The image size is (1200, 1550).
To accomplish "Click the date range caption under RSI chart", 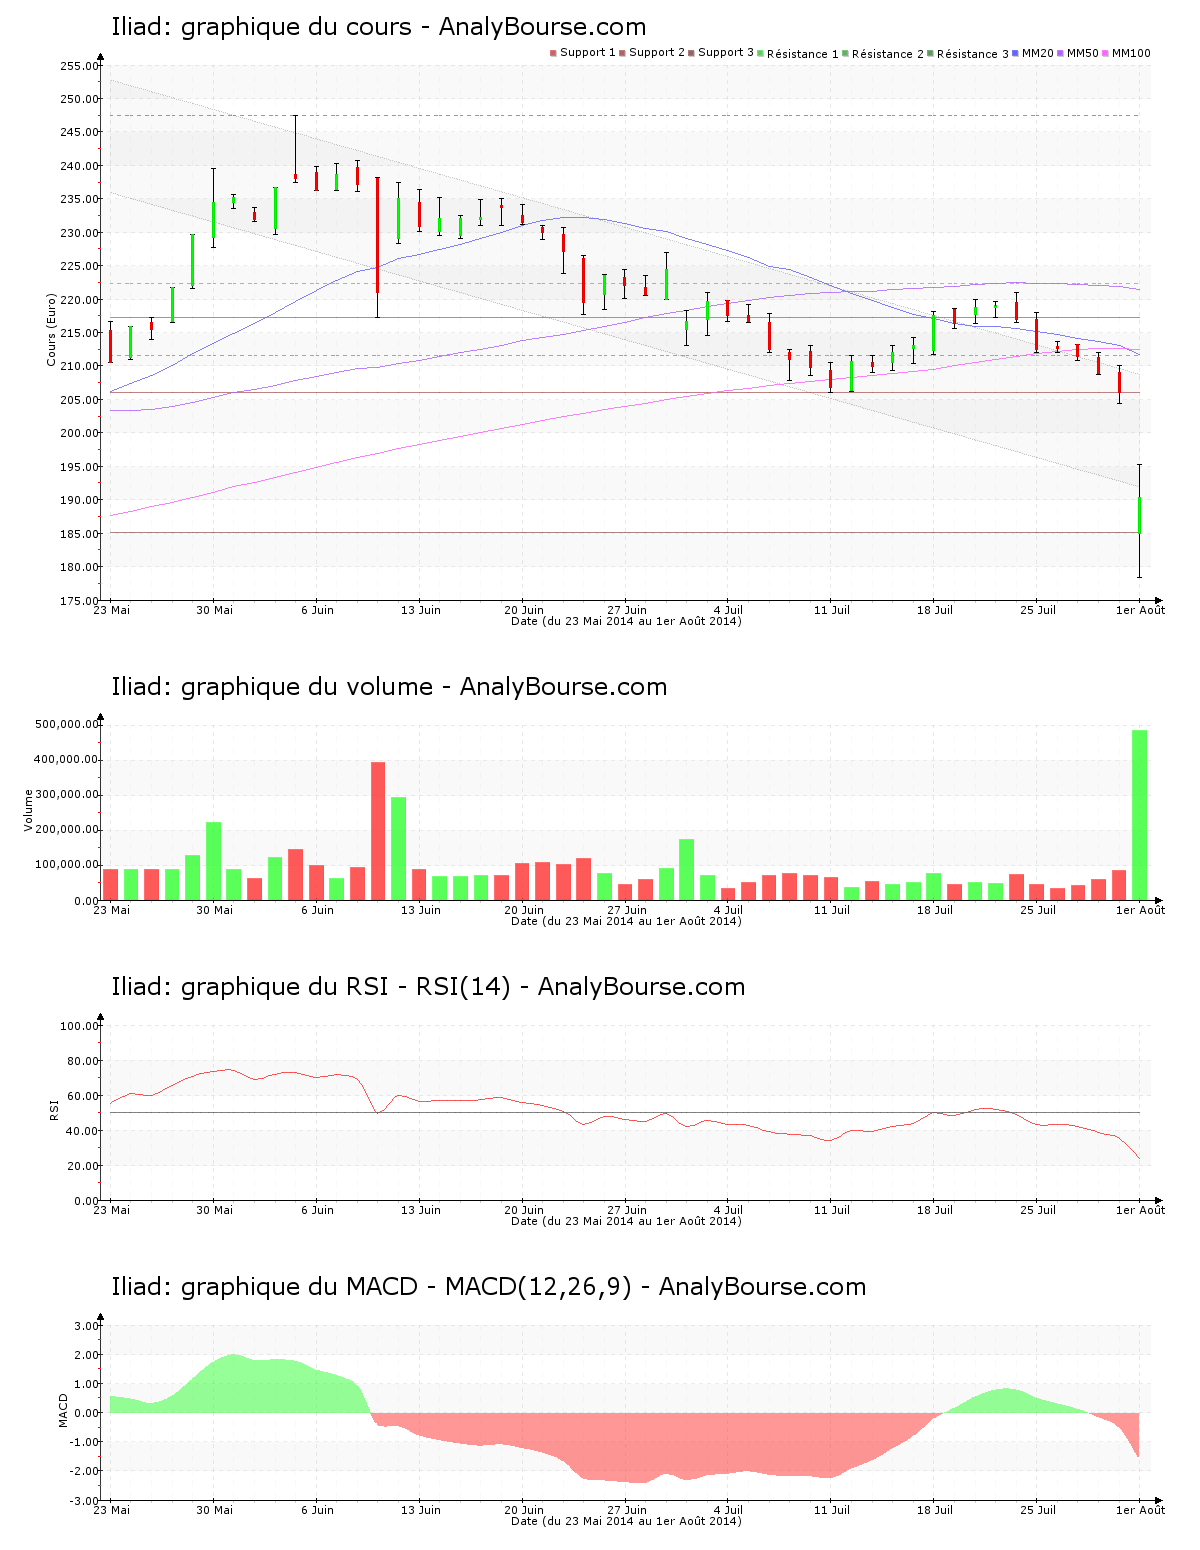I will [x=626, y=1221].
